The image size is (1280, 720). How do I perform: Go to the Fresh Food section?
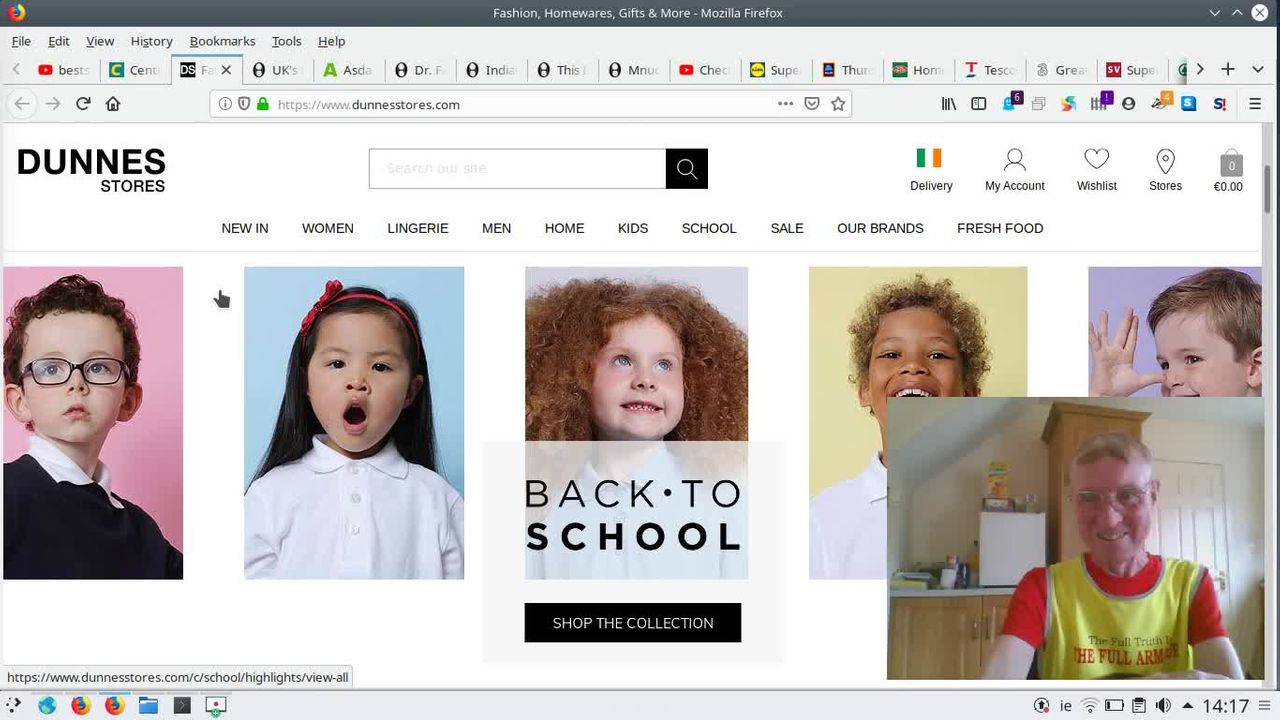[x=999, y=228]
